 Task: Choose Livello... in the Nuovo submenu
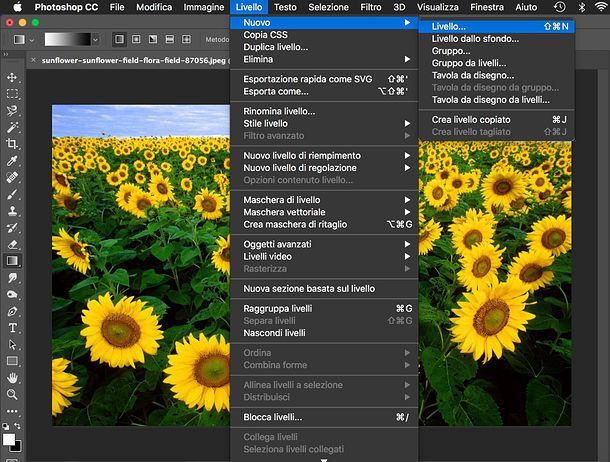click(x=496, y=26)
